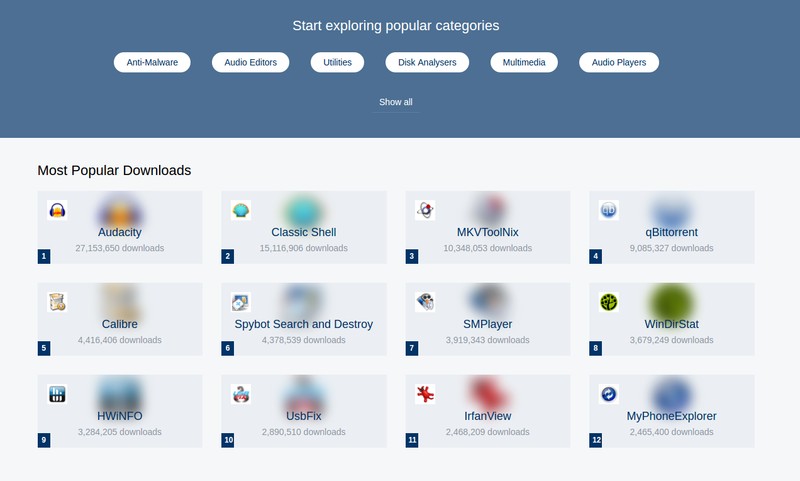
Task: Click the SMPlayer icon
Action: tap(425, 302)
